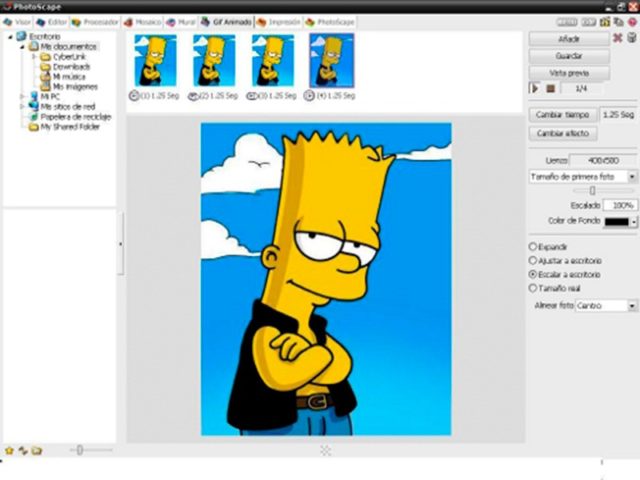
Task: Click the Escalado 100% field
Action: [620, 205]
